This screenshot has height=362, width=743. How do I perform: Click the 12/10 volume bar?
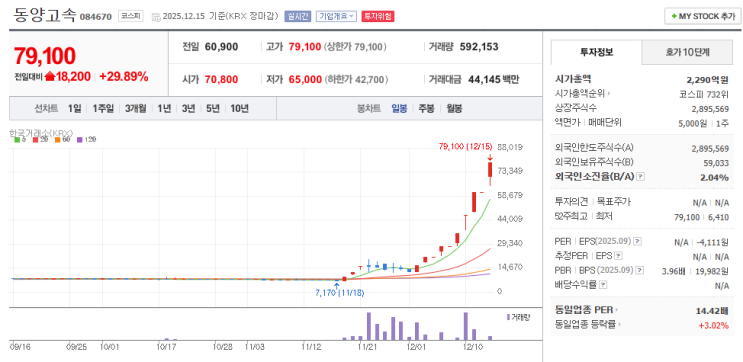pyautogui.click(x=465, y=326)
